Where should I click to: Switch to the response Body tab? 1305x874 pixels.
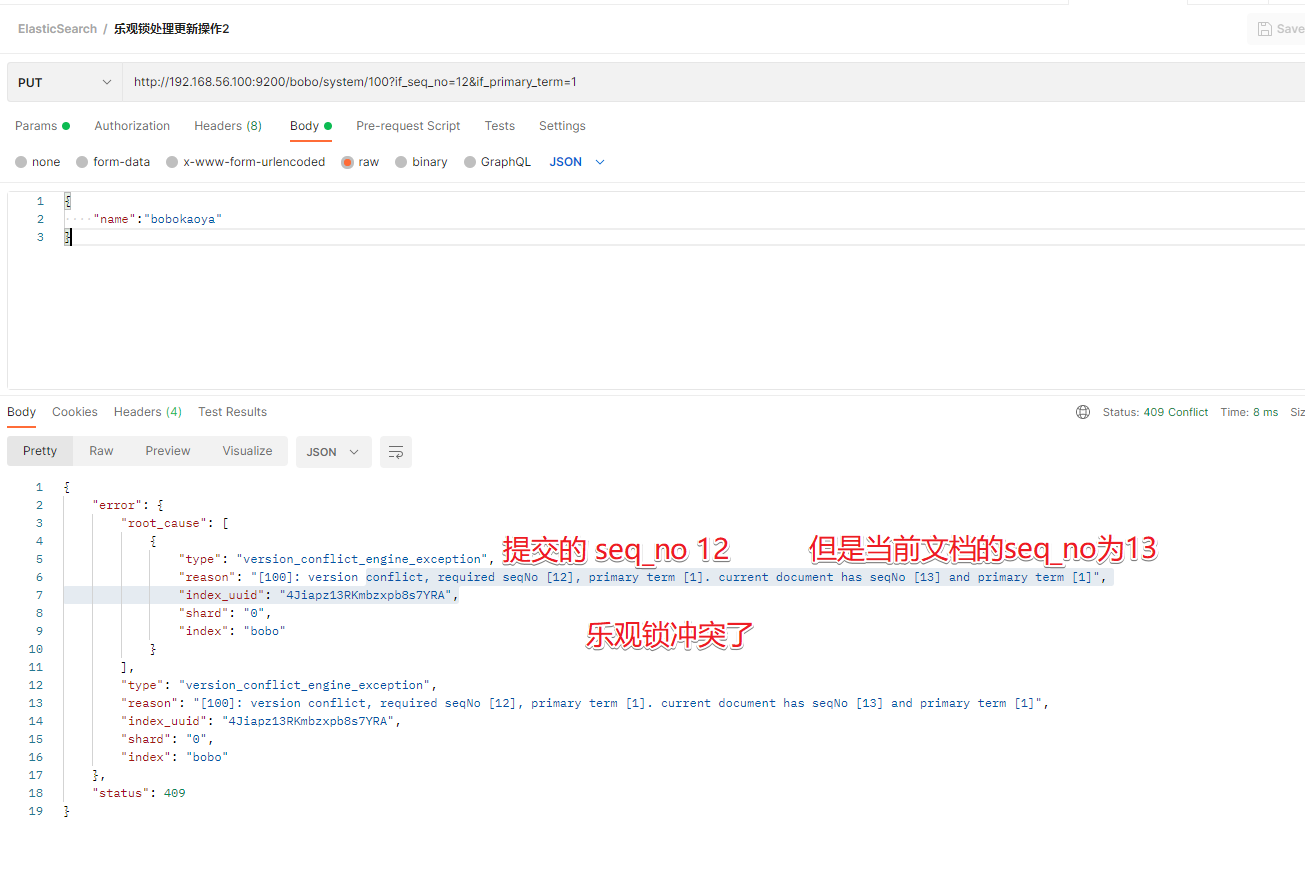(x=21, y=412)
